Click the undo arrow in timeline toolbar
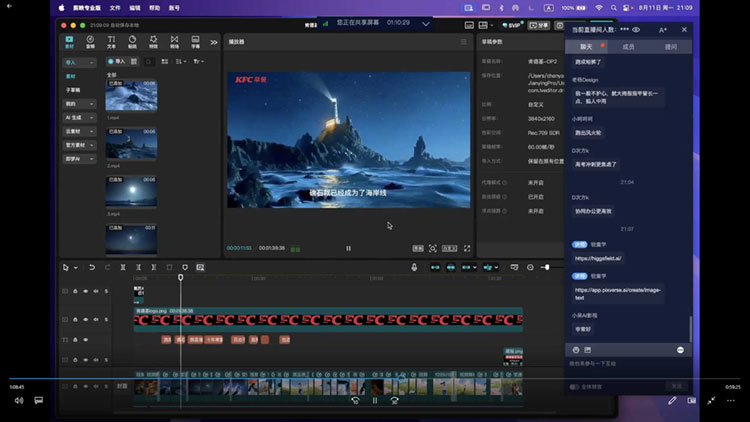This screenshot has width=750, height=422. pyautogui.click(x=92, y=267)
